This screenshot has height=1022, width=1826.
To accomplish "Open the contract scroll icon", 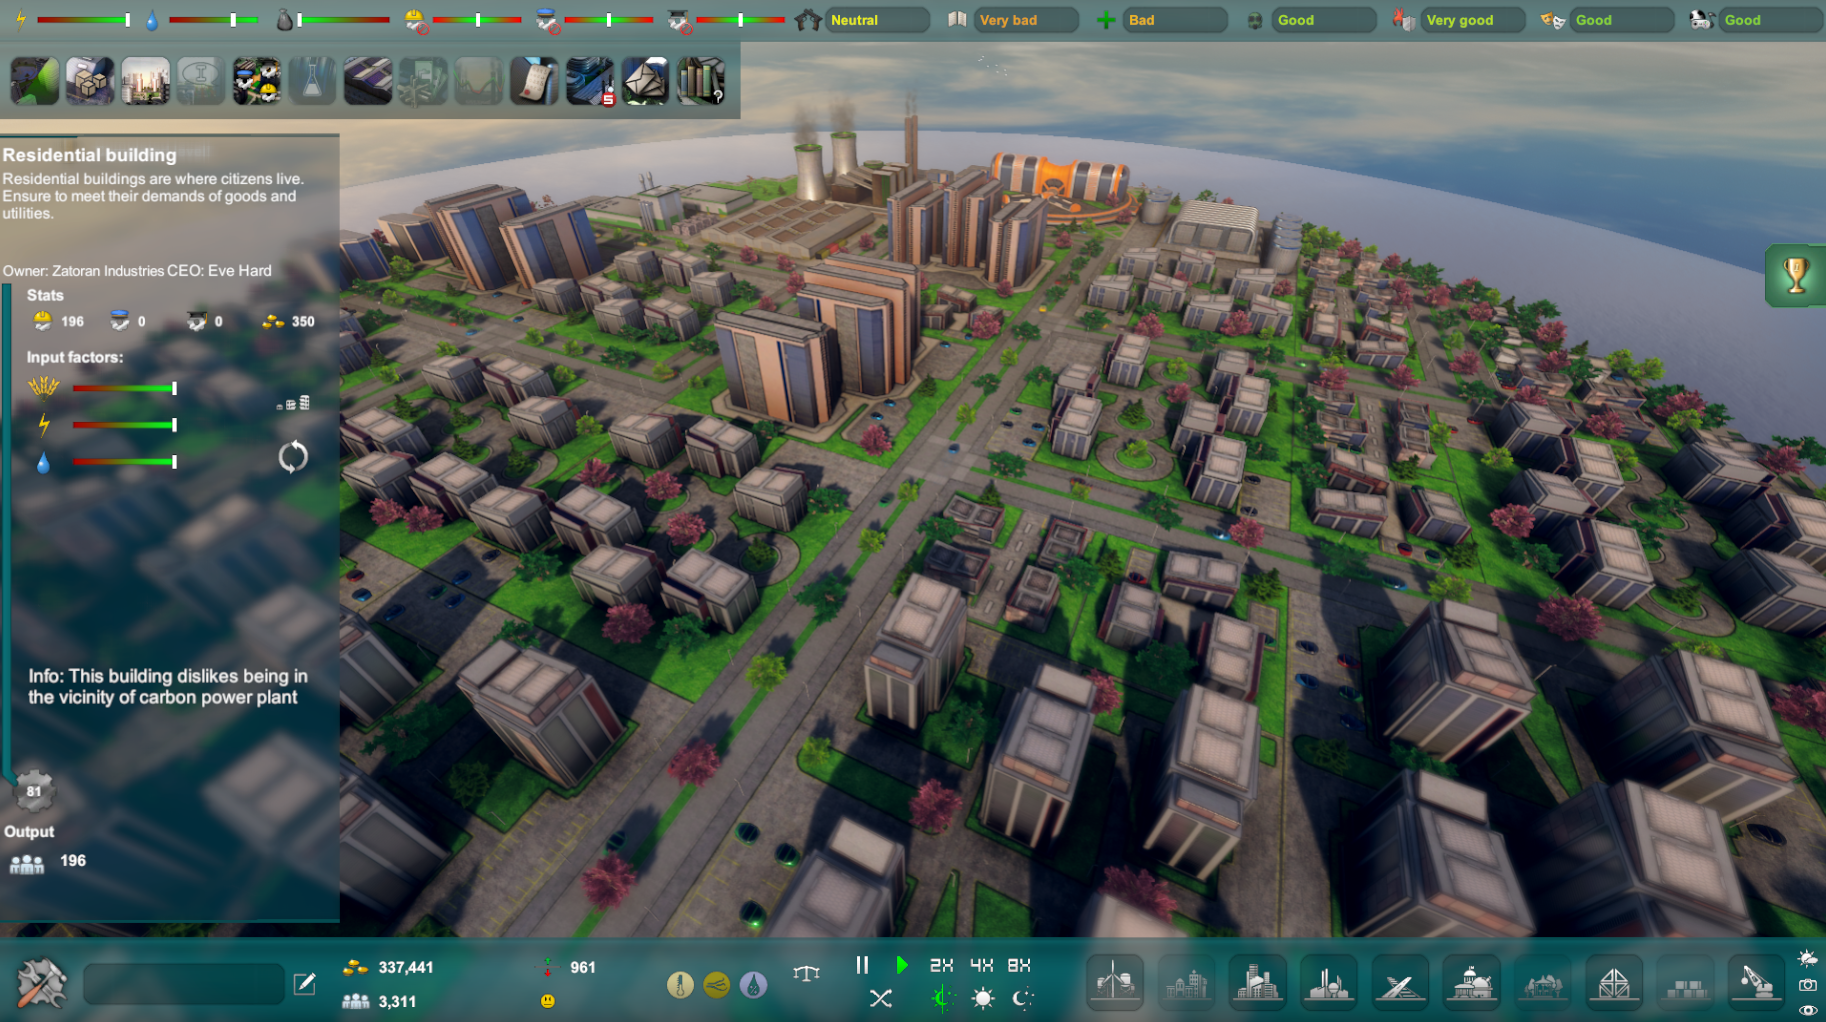I will [534, 81].
